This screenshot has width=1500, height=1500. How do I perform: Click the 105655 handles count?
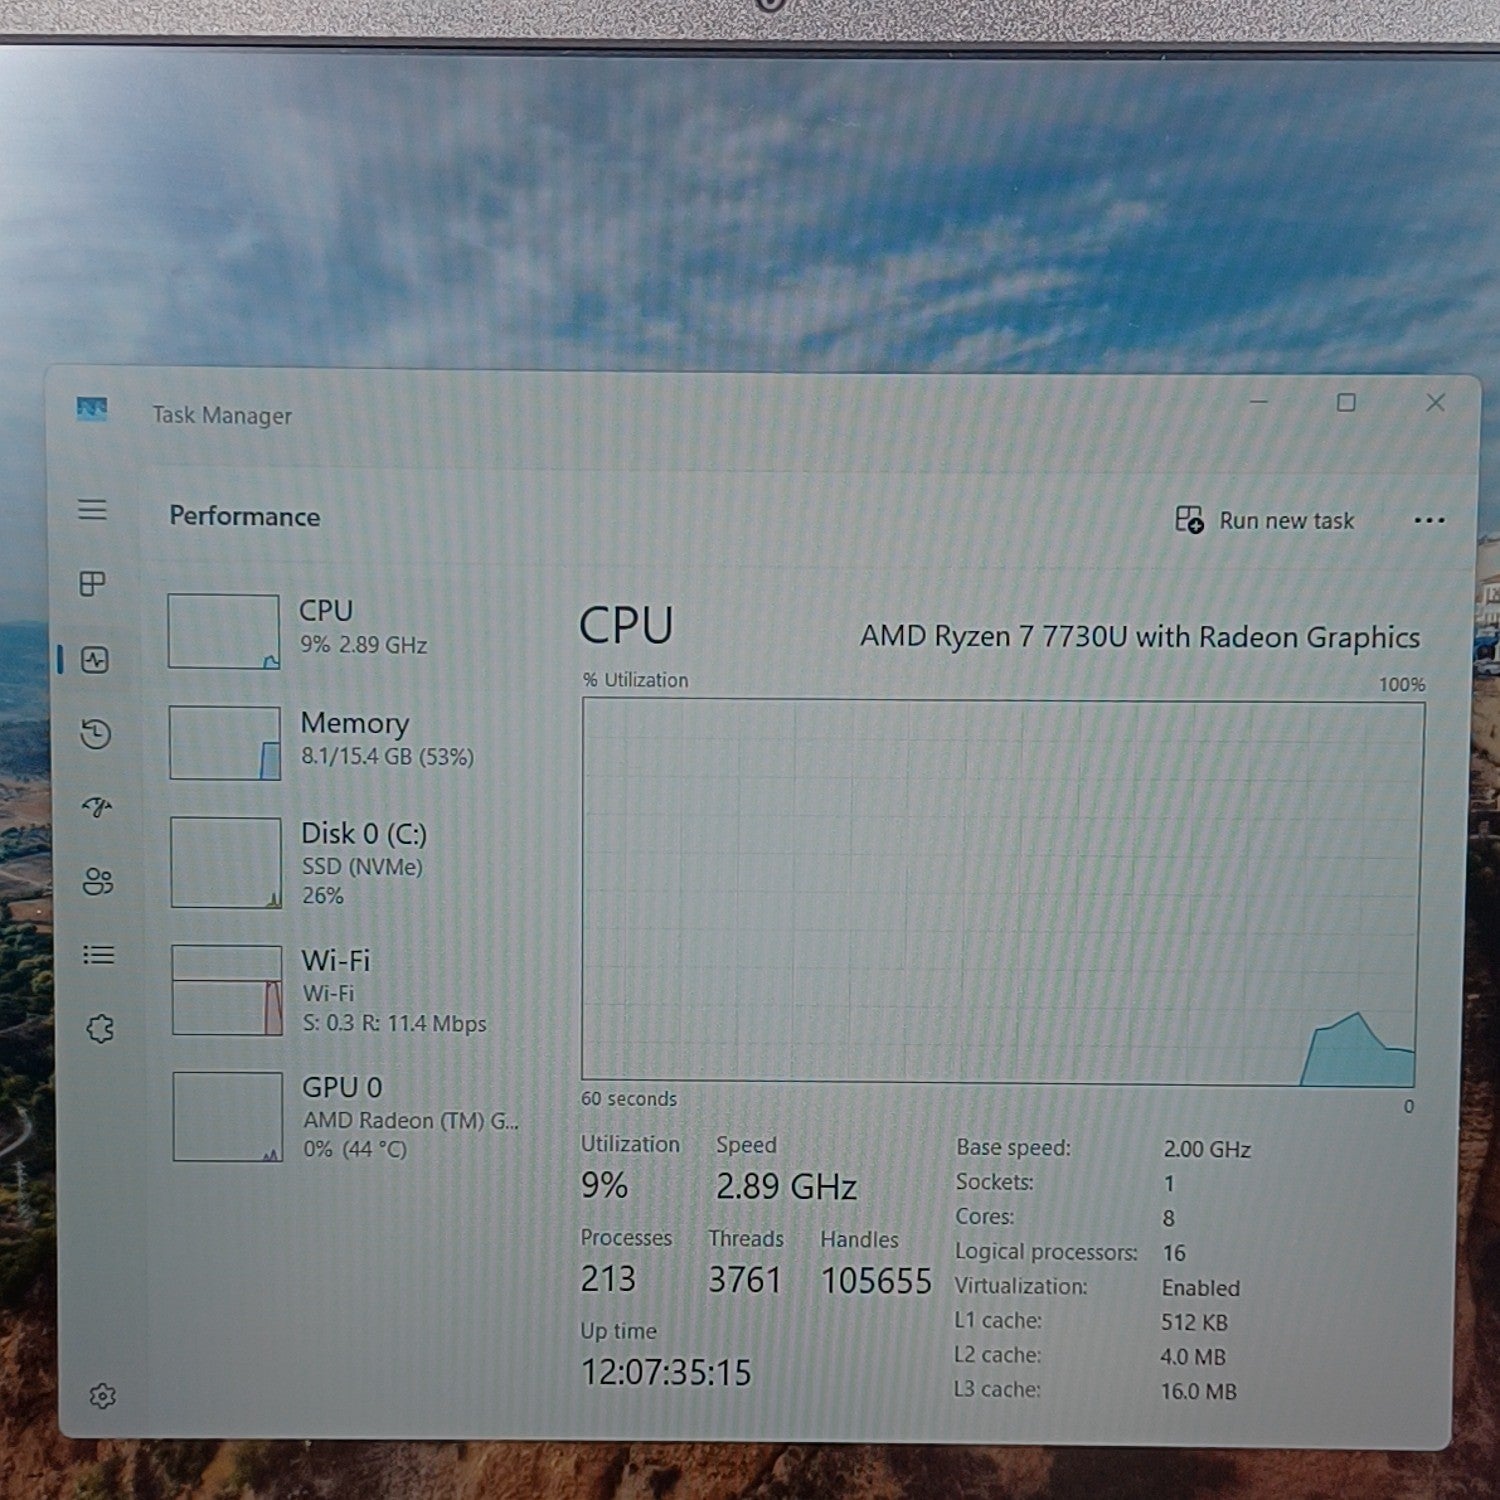[876, 1281]
